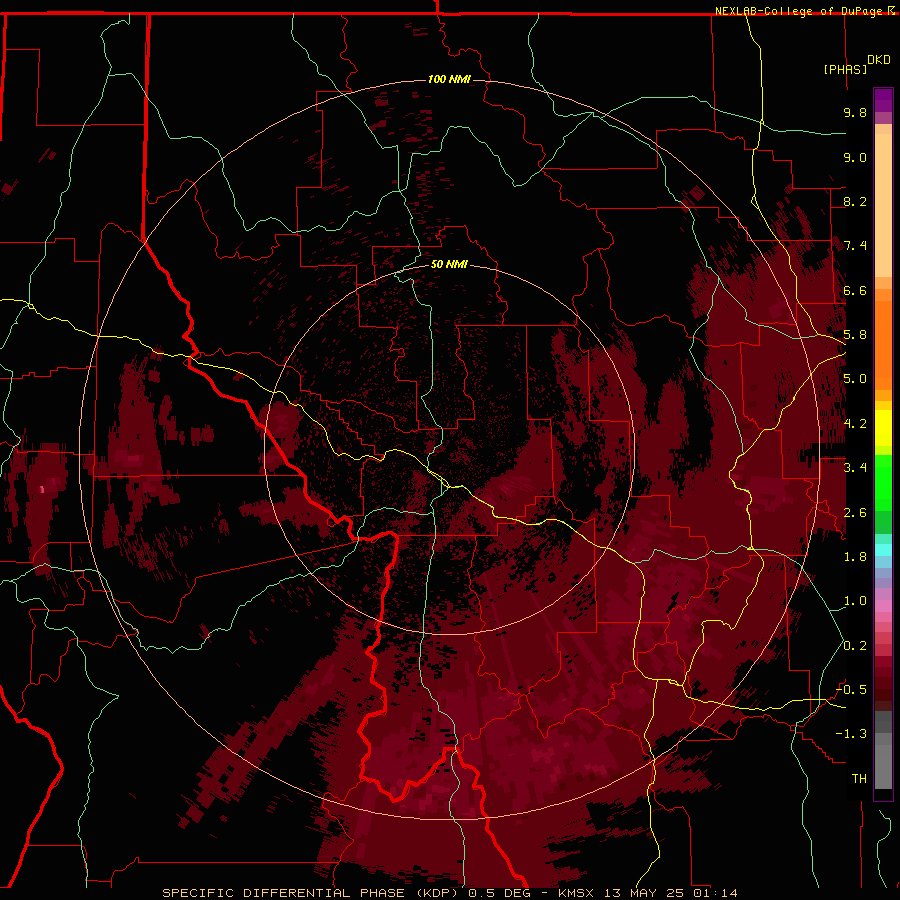Click the bright green segment of color bar
Image resolution: width=900 pixels, height=900 pixels.
coord(883,483)
